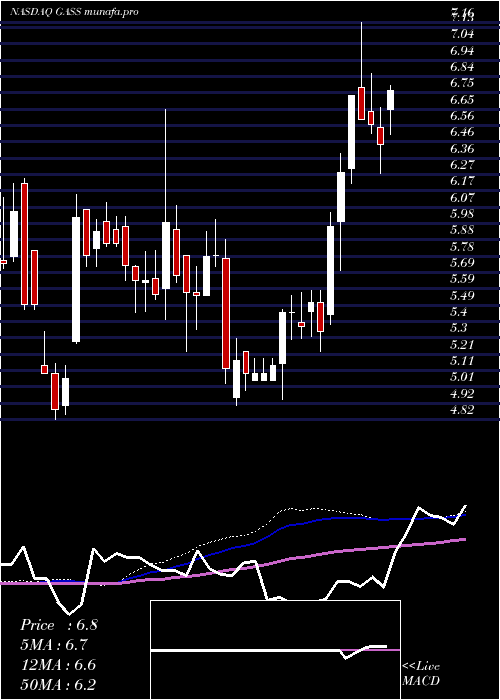500x700 pixels.
Task: Click the 4.82 price axis label
Action: coord(462,410)
